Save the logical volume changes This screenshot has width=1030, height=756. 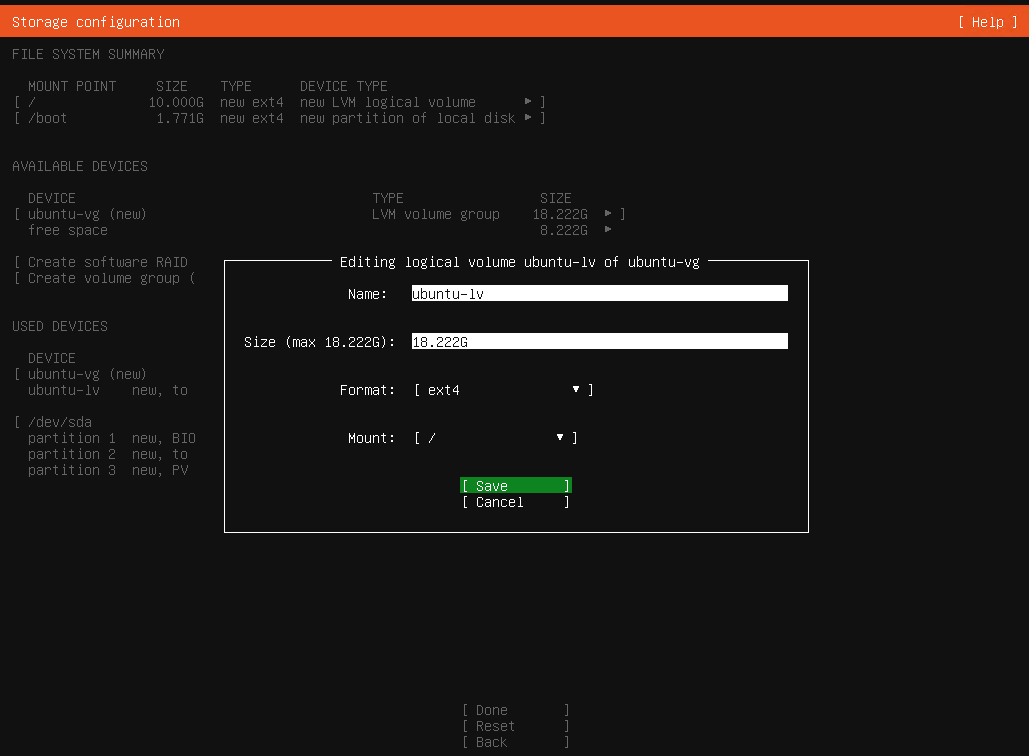tap(516, 485)
